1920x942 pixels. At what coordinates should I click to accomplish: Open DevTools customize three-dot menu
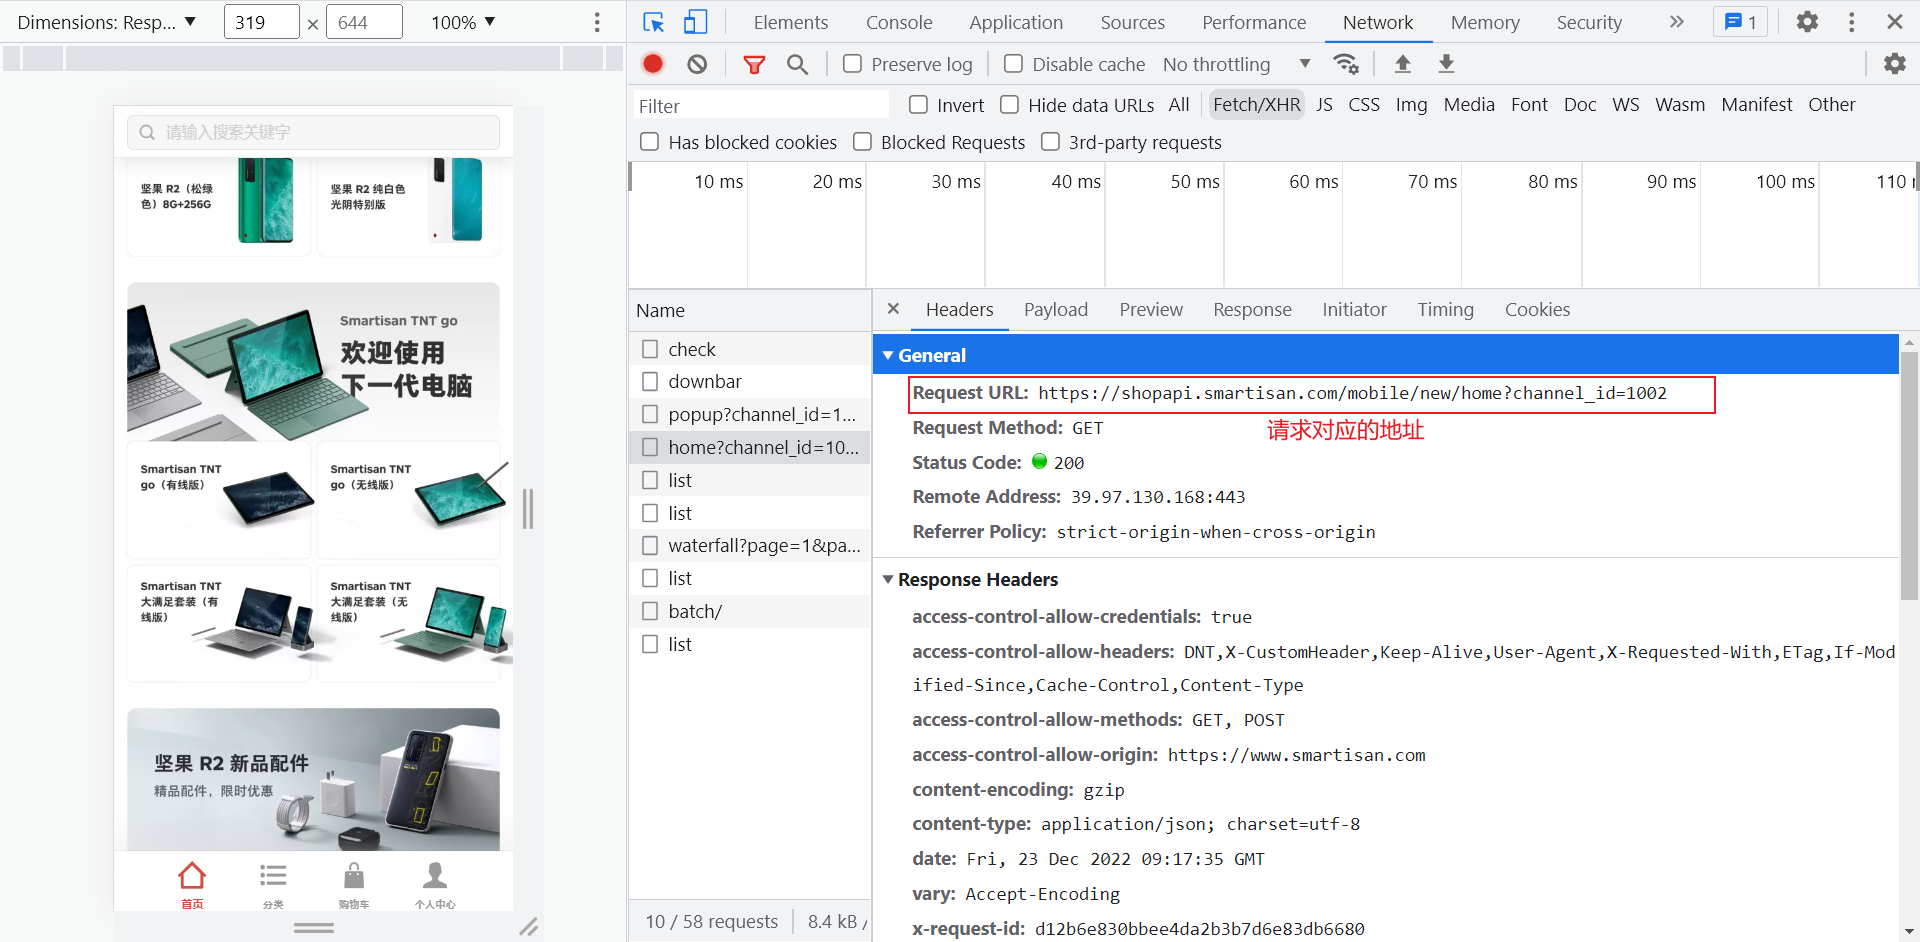coord(1852,22)
